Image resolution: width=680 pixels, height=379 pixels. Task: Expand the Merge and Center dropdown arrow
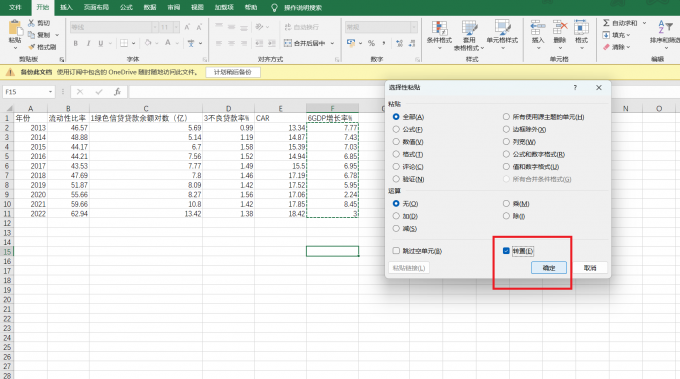(x=332, y=43)
